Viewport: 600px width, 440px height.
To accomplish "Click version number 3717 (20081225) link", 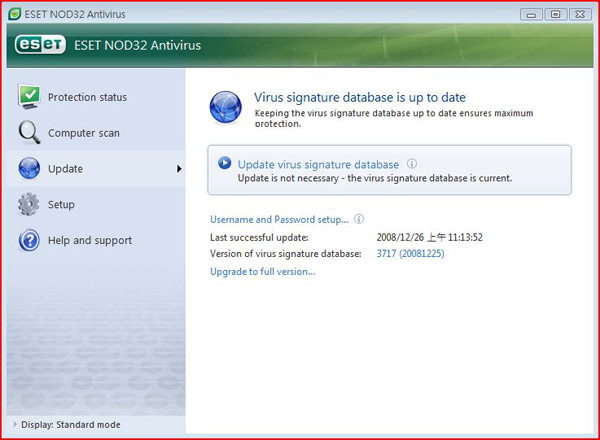I will click(410, 254).
